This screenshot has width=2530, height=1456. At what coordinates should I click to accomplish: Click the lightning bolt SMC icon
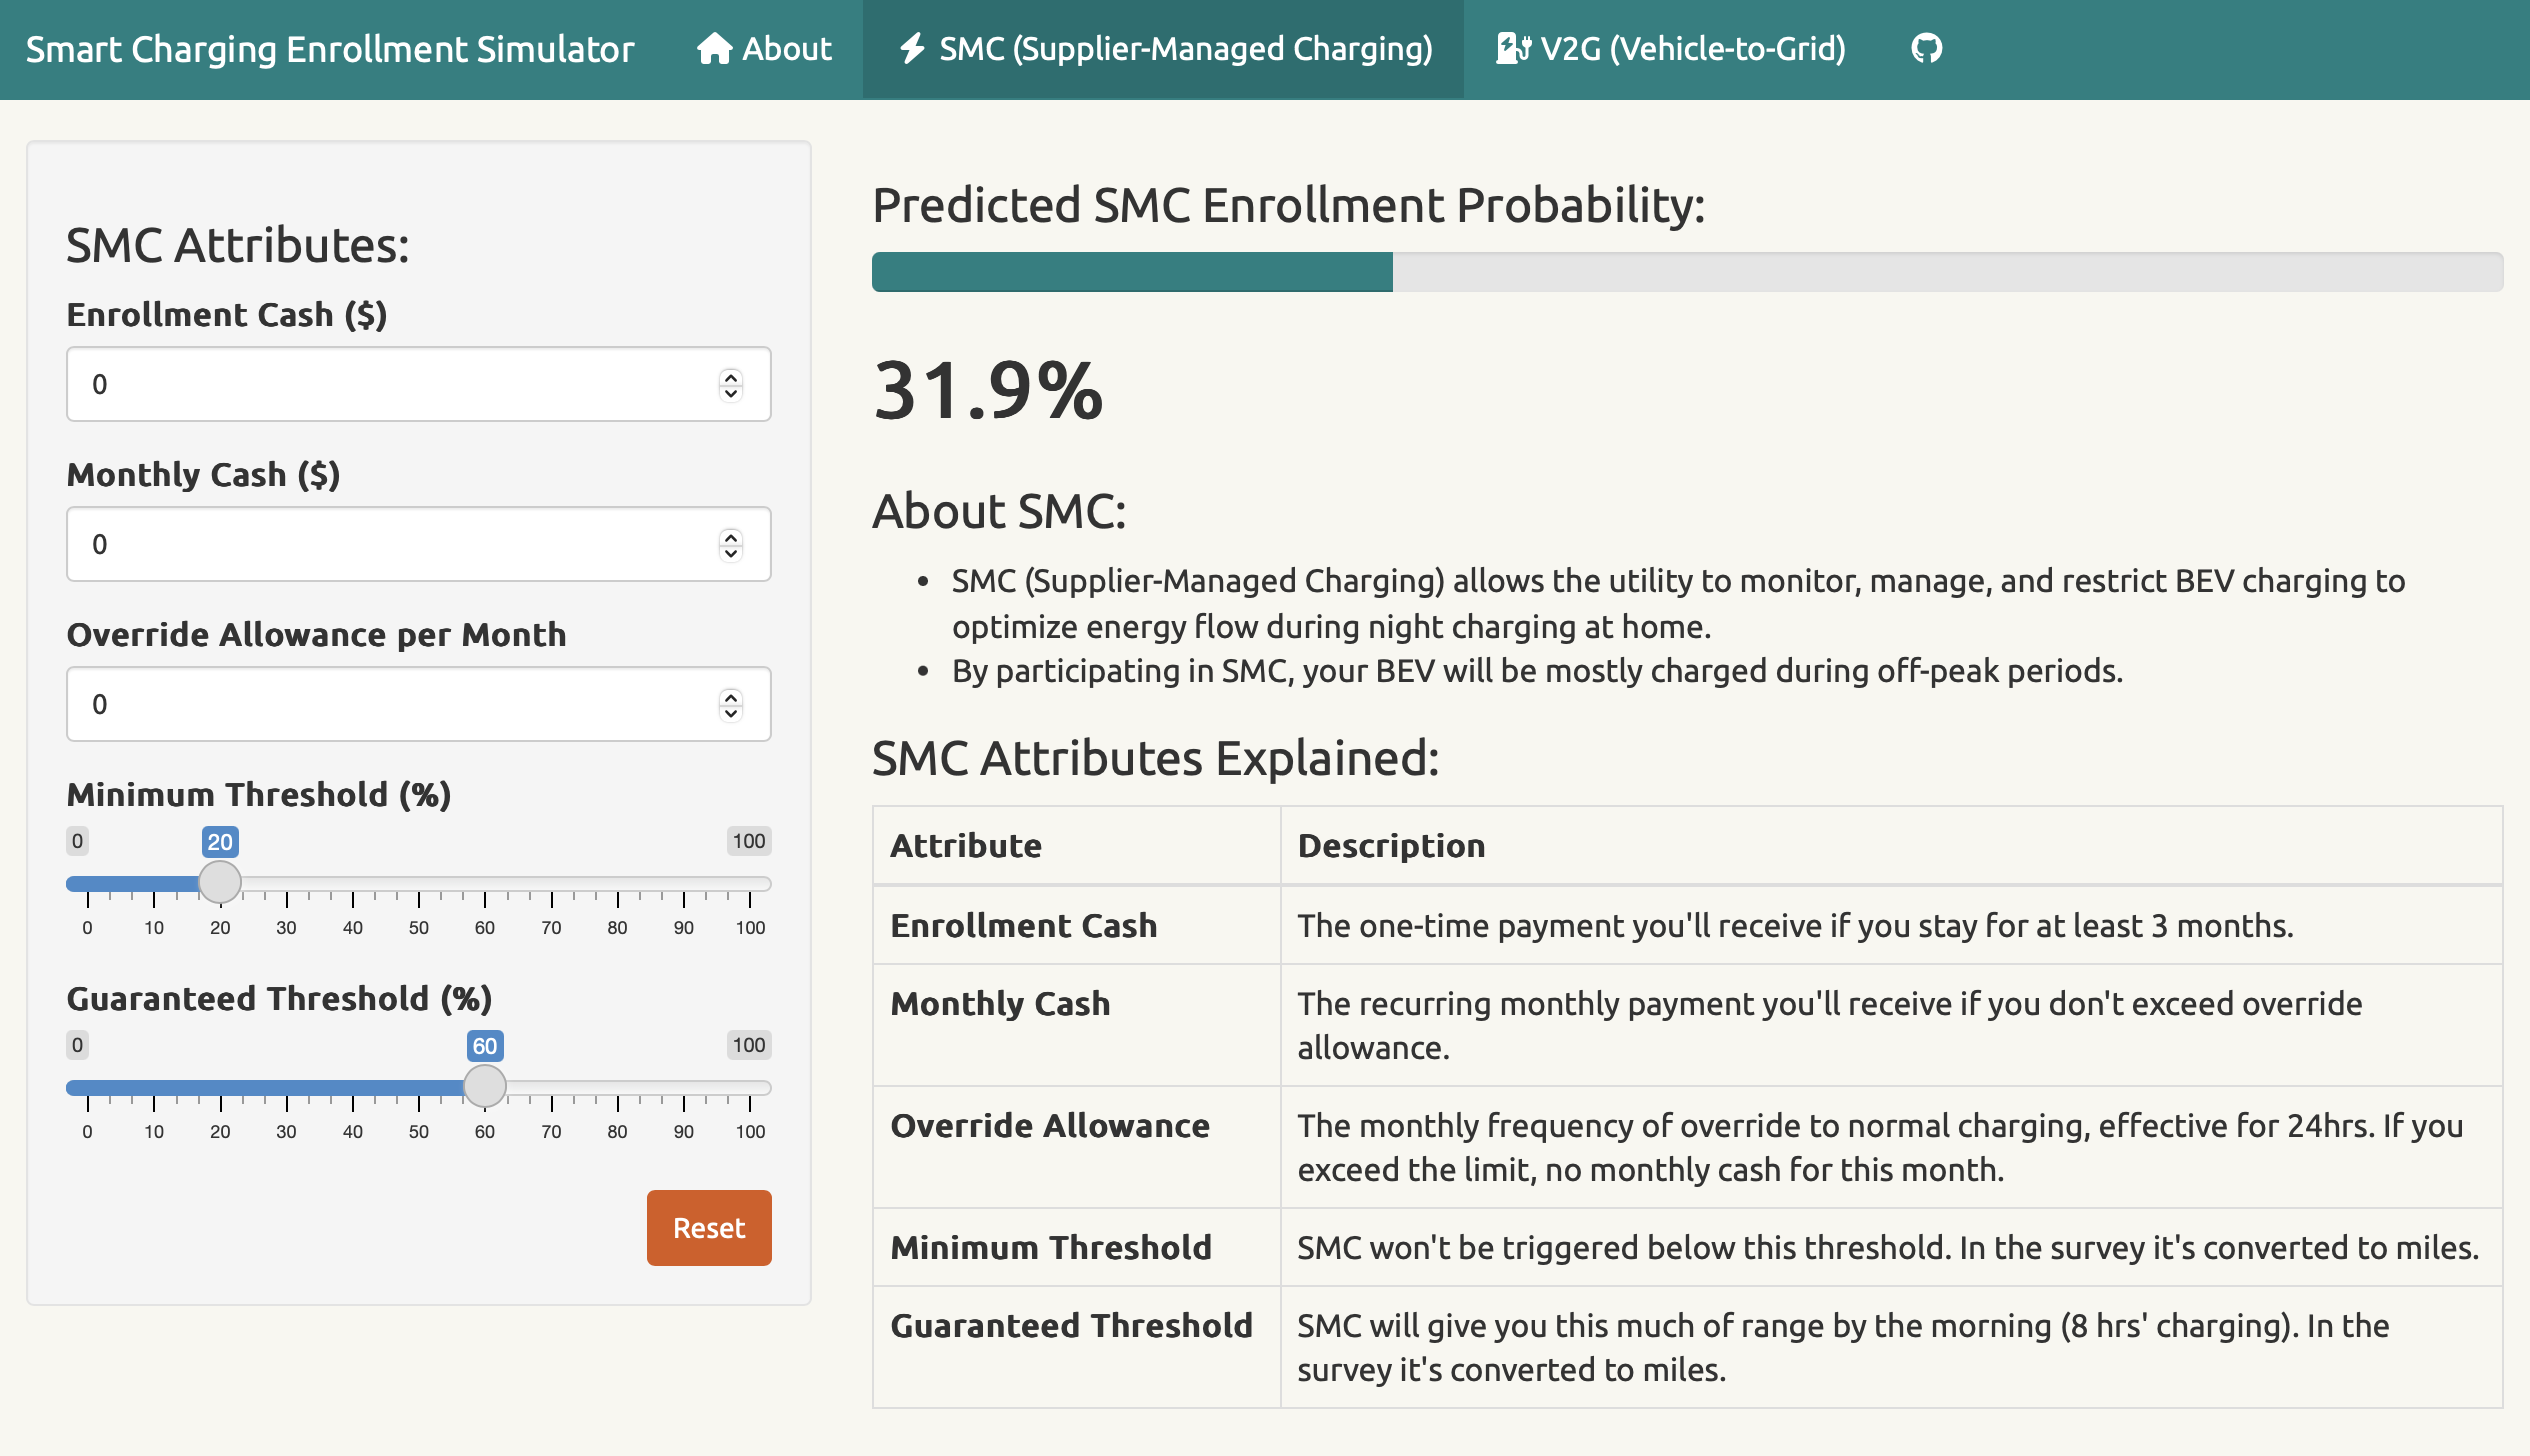[x=911, y=48]
